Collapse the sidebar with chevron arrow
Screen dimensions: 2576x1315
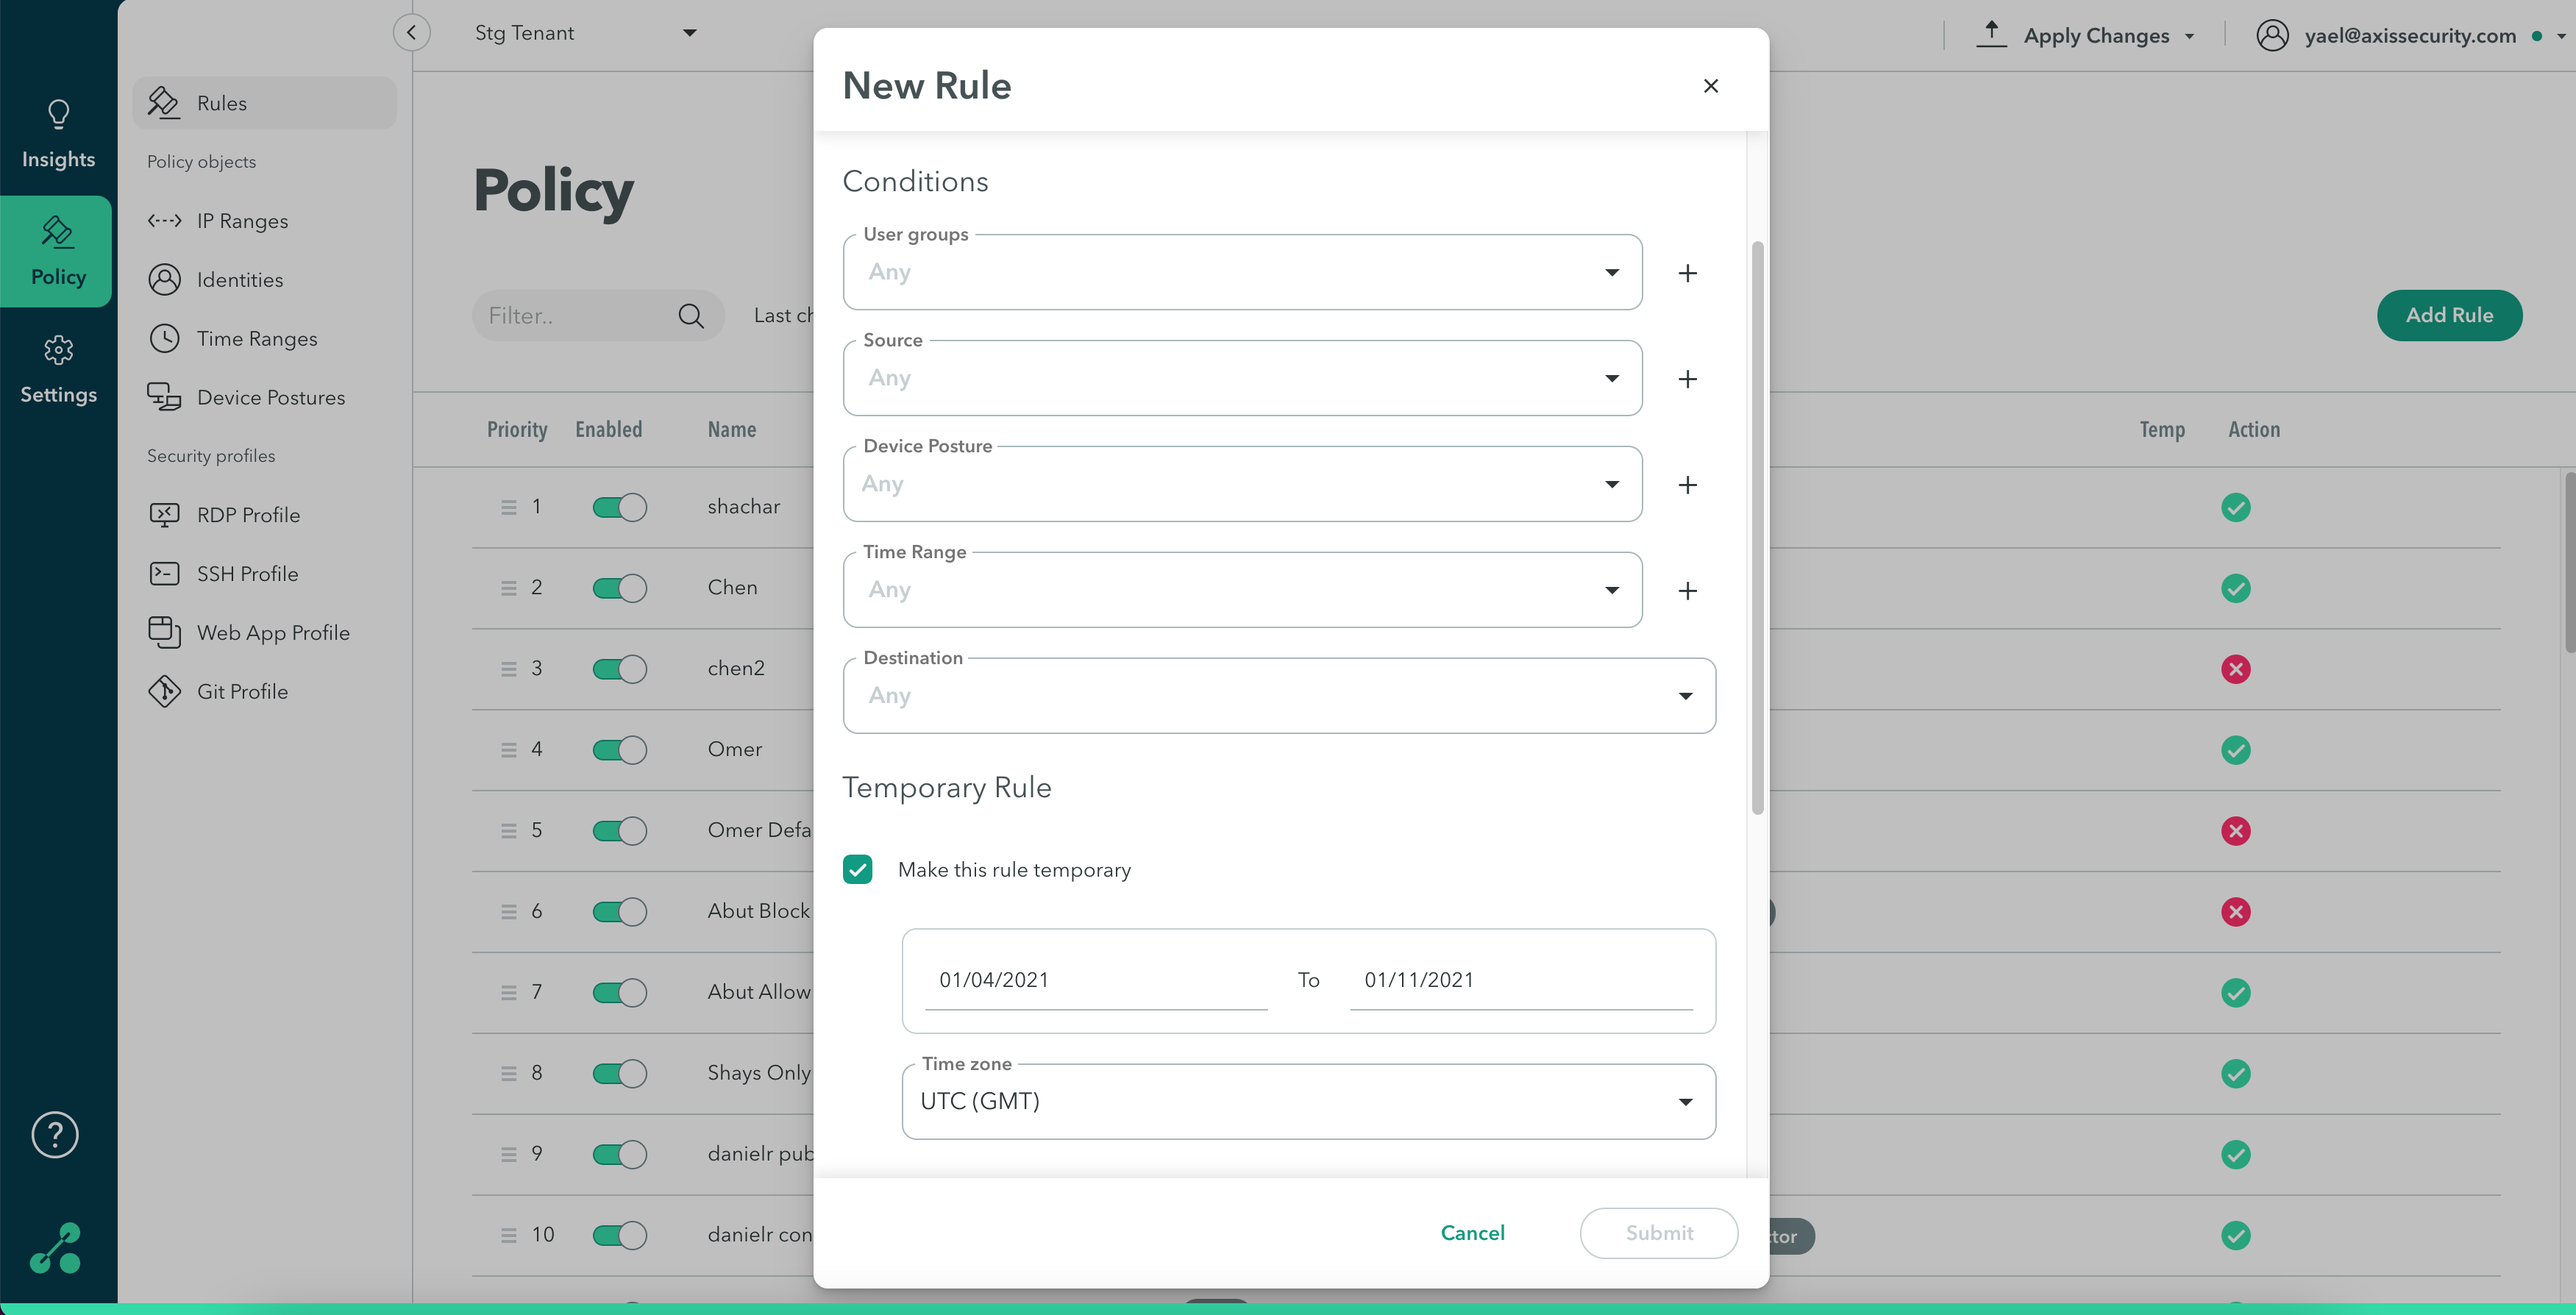point(411,33)
